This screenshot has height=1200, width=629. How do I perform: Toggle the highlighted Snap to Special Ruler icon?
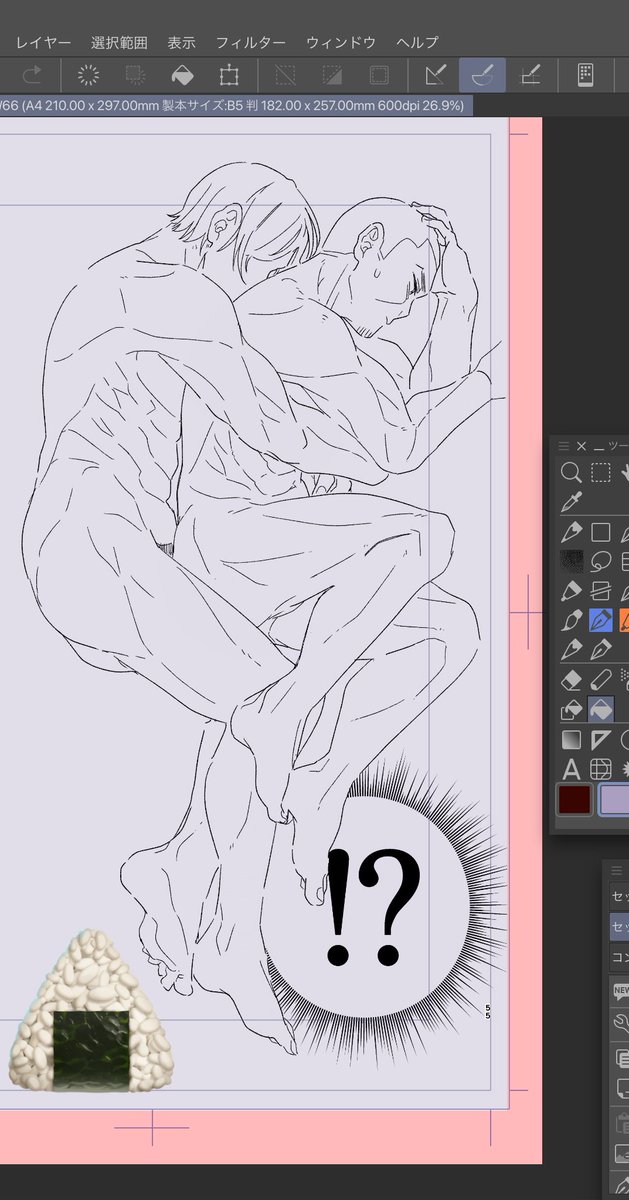482,75
